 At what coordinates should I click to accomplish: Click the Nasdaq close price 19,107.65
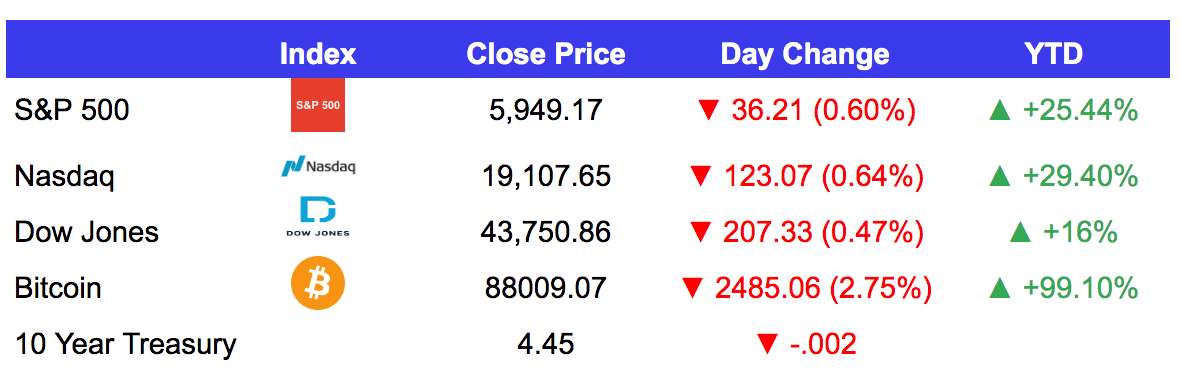point(546,177)
